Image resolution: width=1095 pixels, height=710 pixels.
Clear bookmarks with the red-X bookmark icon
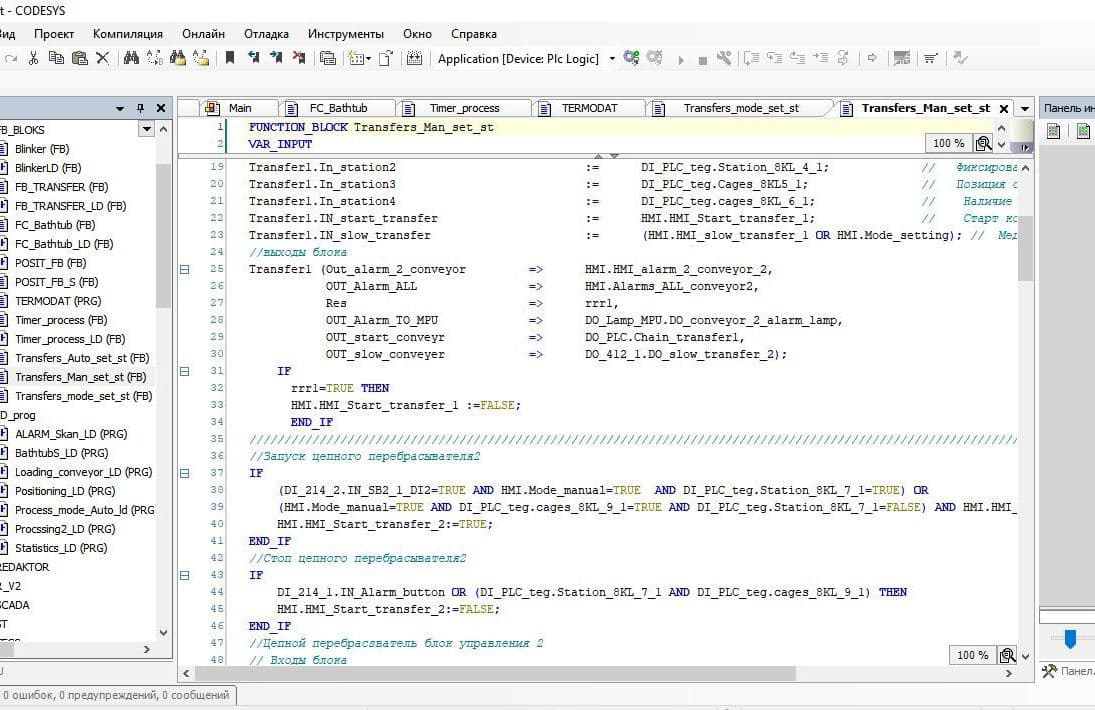(x=299, y=59)
